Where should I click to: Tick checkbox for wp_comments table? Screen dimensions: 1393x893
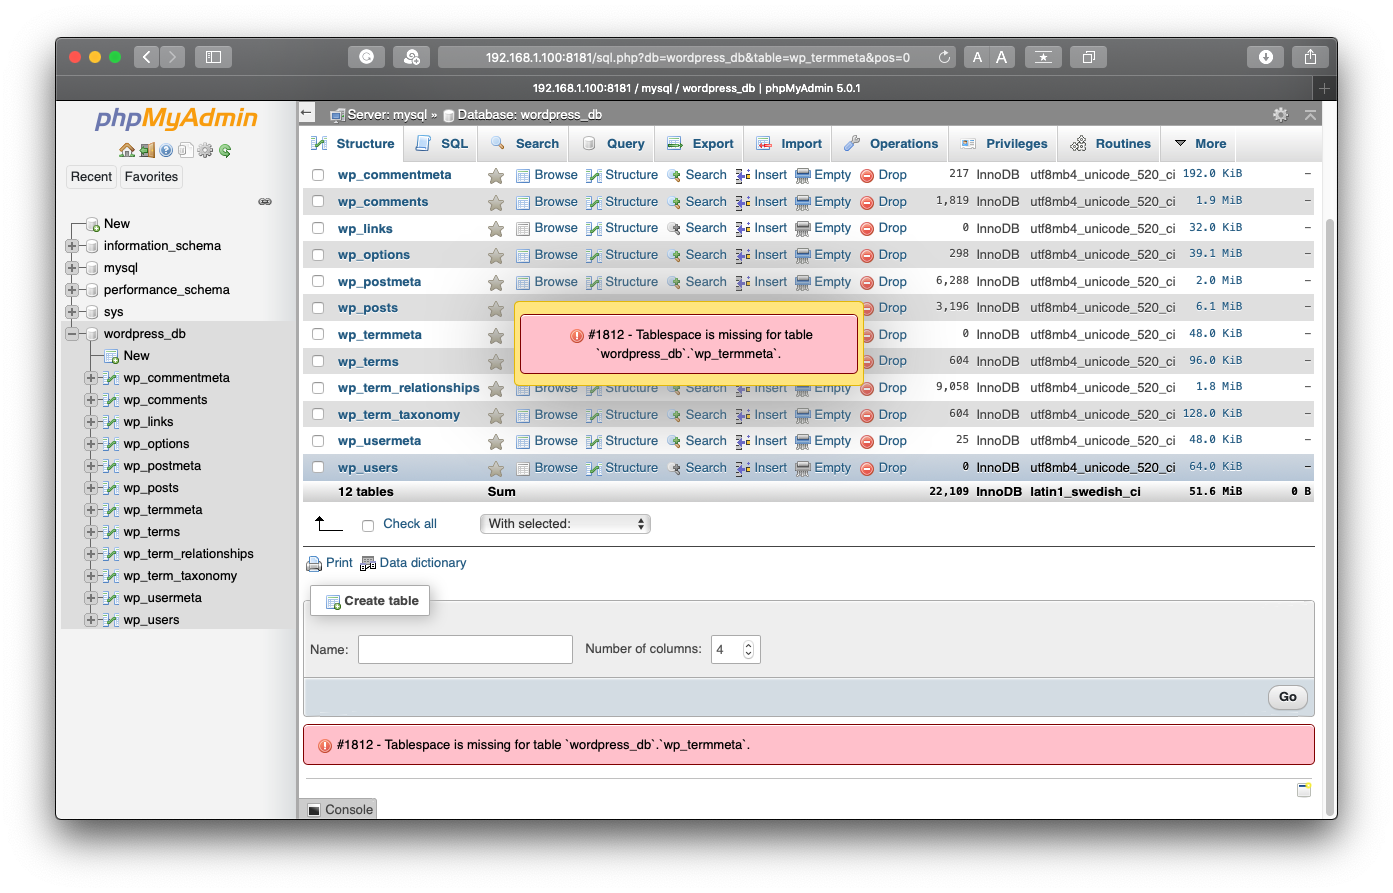pyautogui.click(x=318, y=201)
